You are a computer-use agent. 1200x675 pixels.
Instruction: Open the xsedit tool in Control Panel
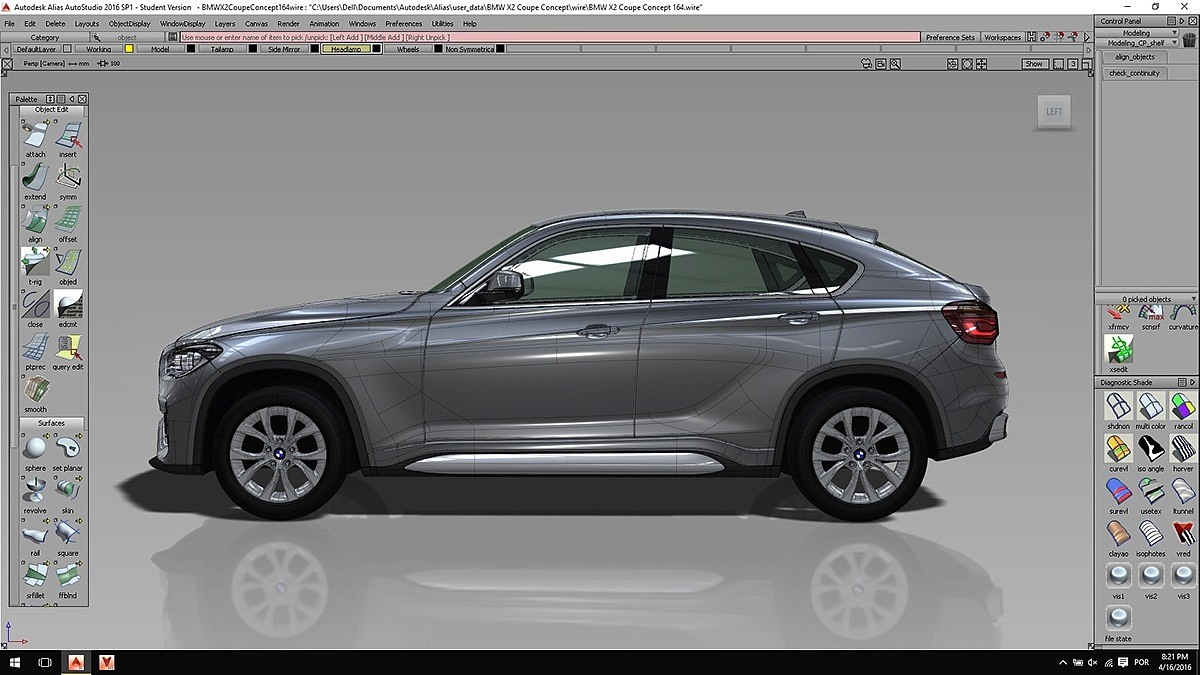1118,349
